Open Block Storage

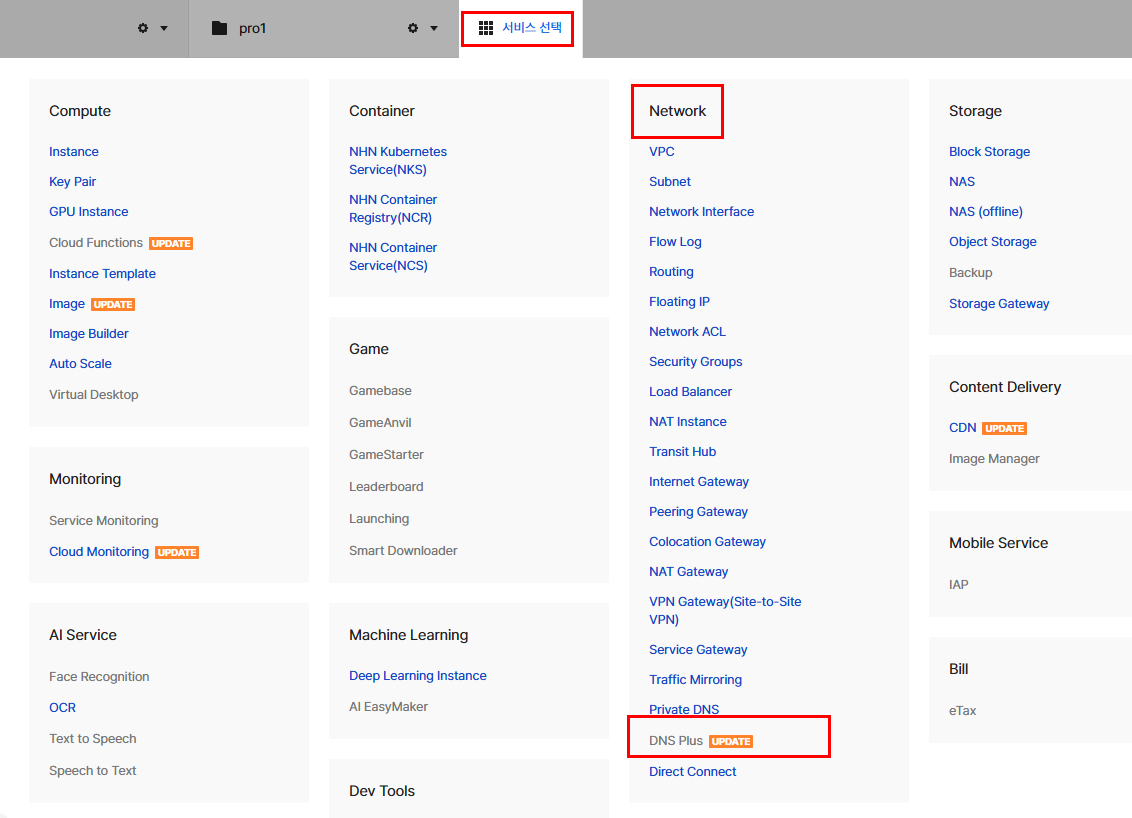(x=990, y=152)
